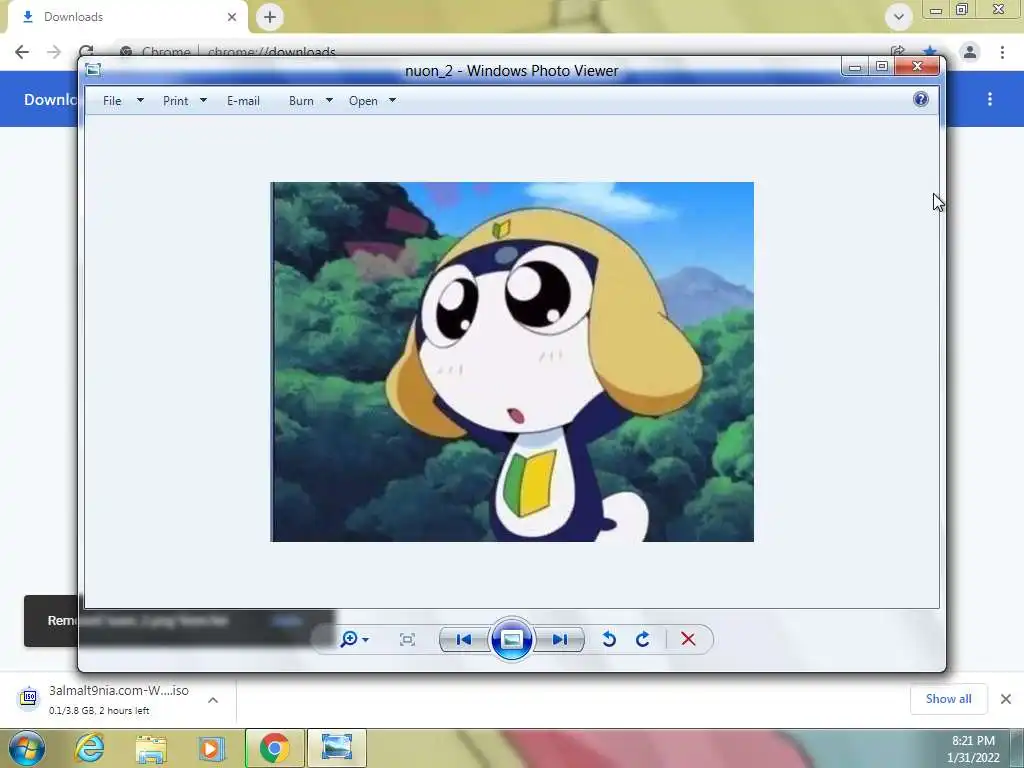This screenshot has width=1024, height=768.
Task: Open Windows Explorer from taskbar
Action: (x=151, y=748)
